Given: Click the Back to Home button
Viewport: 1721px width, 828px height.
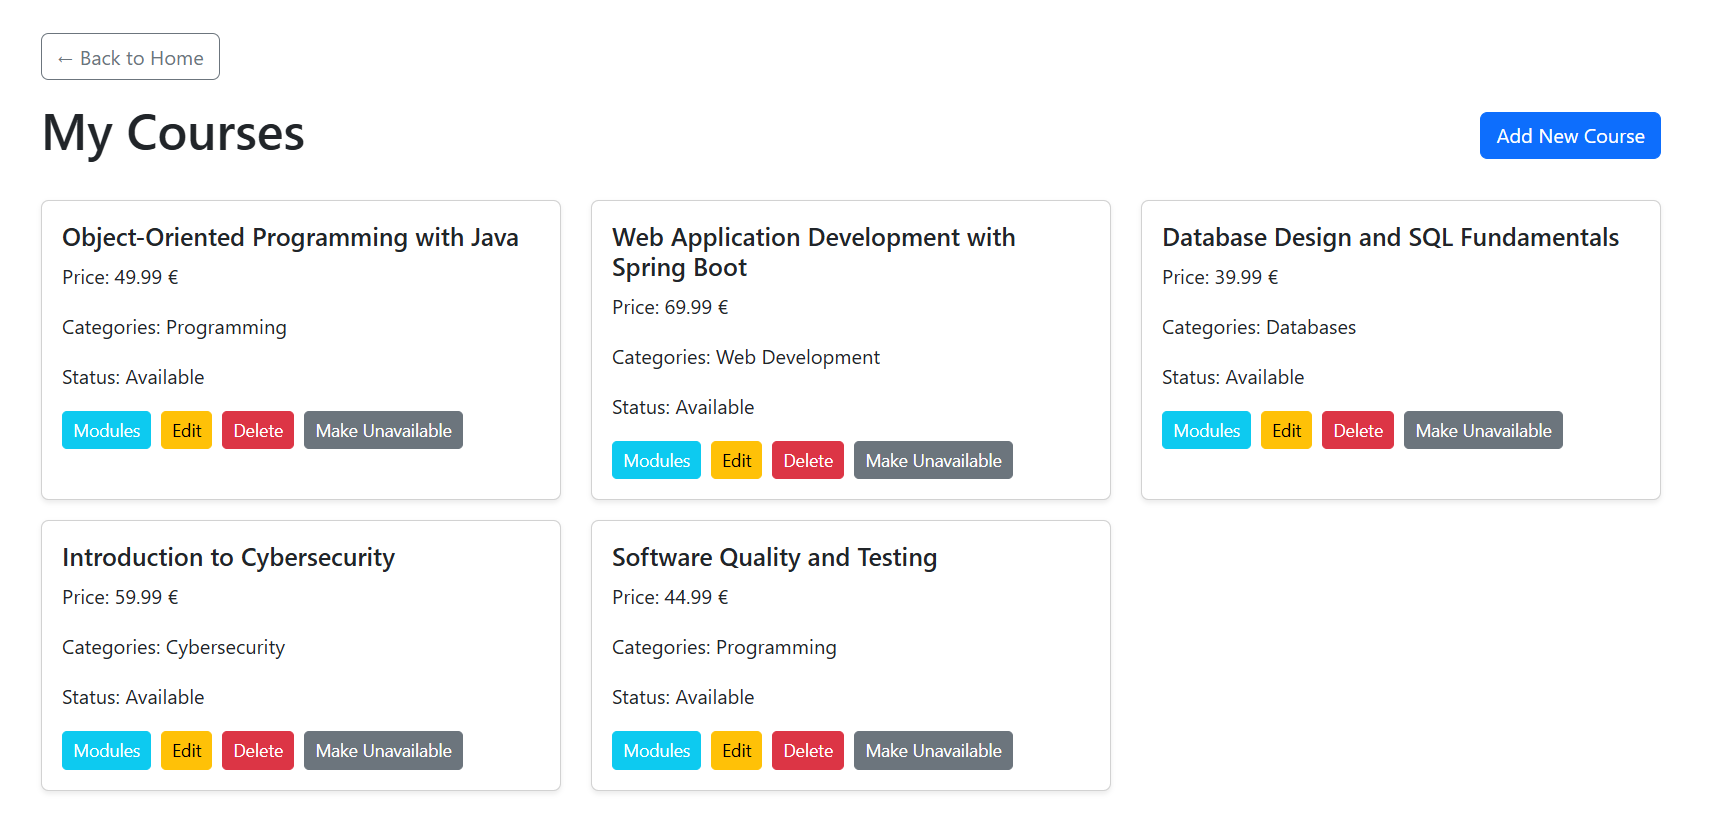Looking at the screenshot, I should point(130,57).
